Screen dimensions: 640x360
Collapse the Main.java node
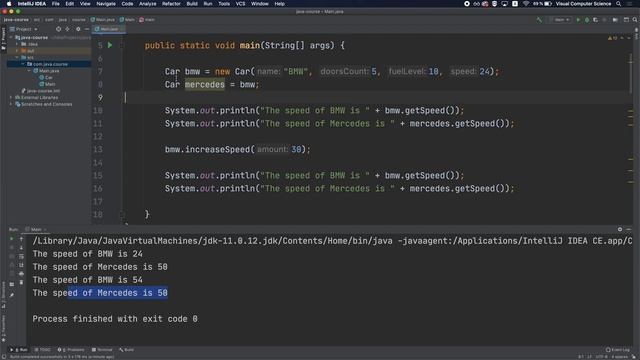pyautogui.click(x=29, y=71)
